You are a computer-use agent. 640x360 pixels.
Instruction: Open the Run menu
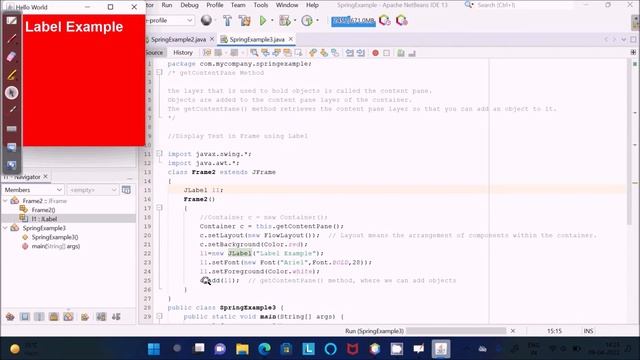(167, 5)
